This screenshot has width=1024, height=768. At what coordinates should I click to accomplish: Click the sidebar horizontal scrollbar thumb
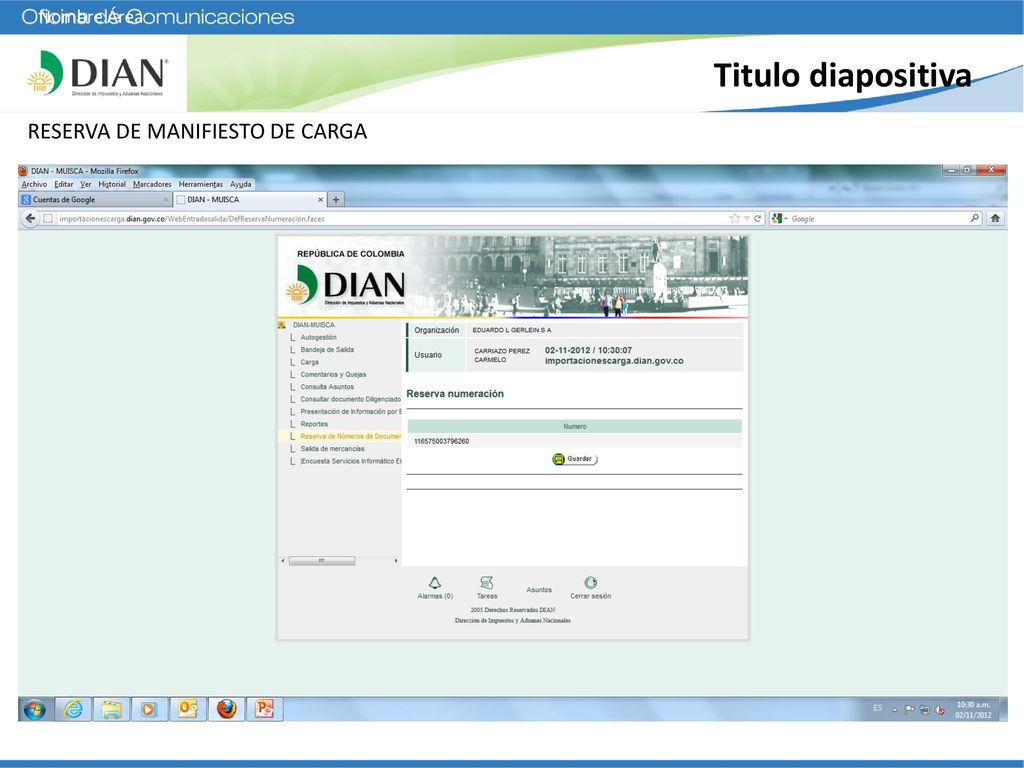[322, 561]
